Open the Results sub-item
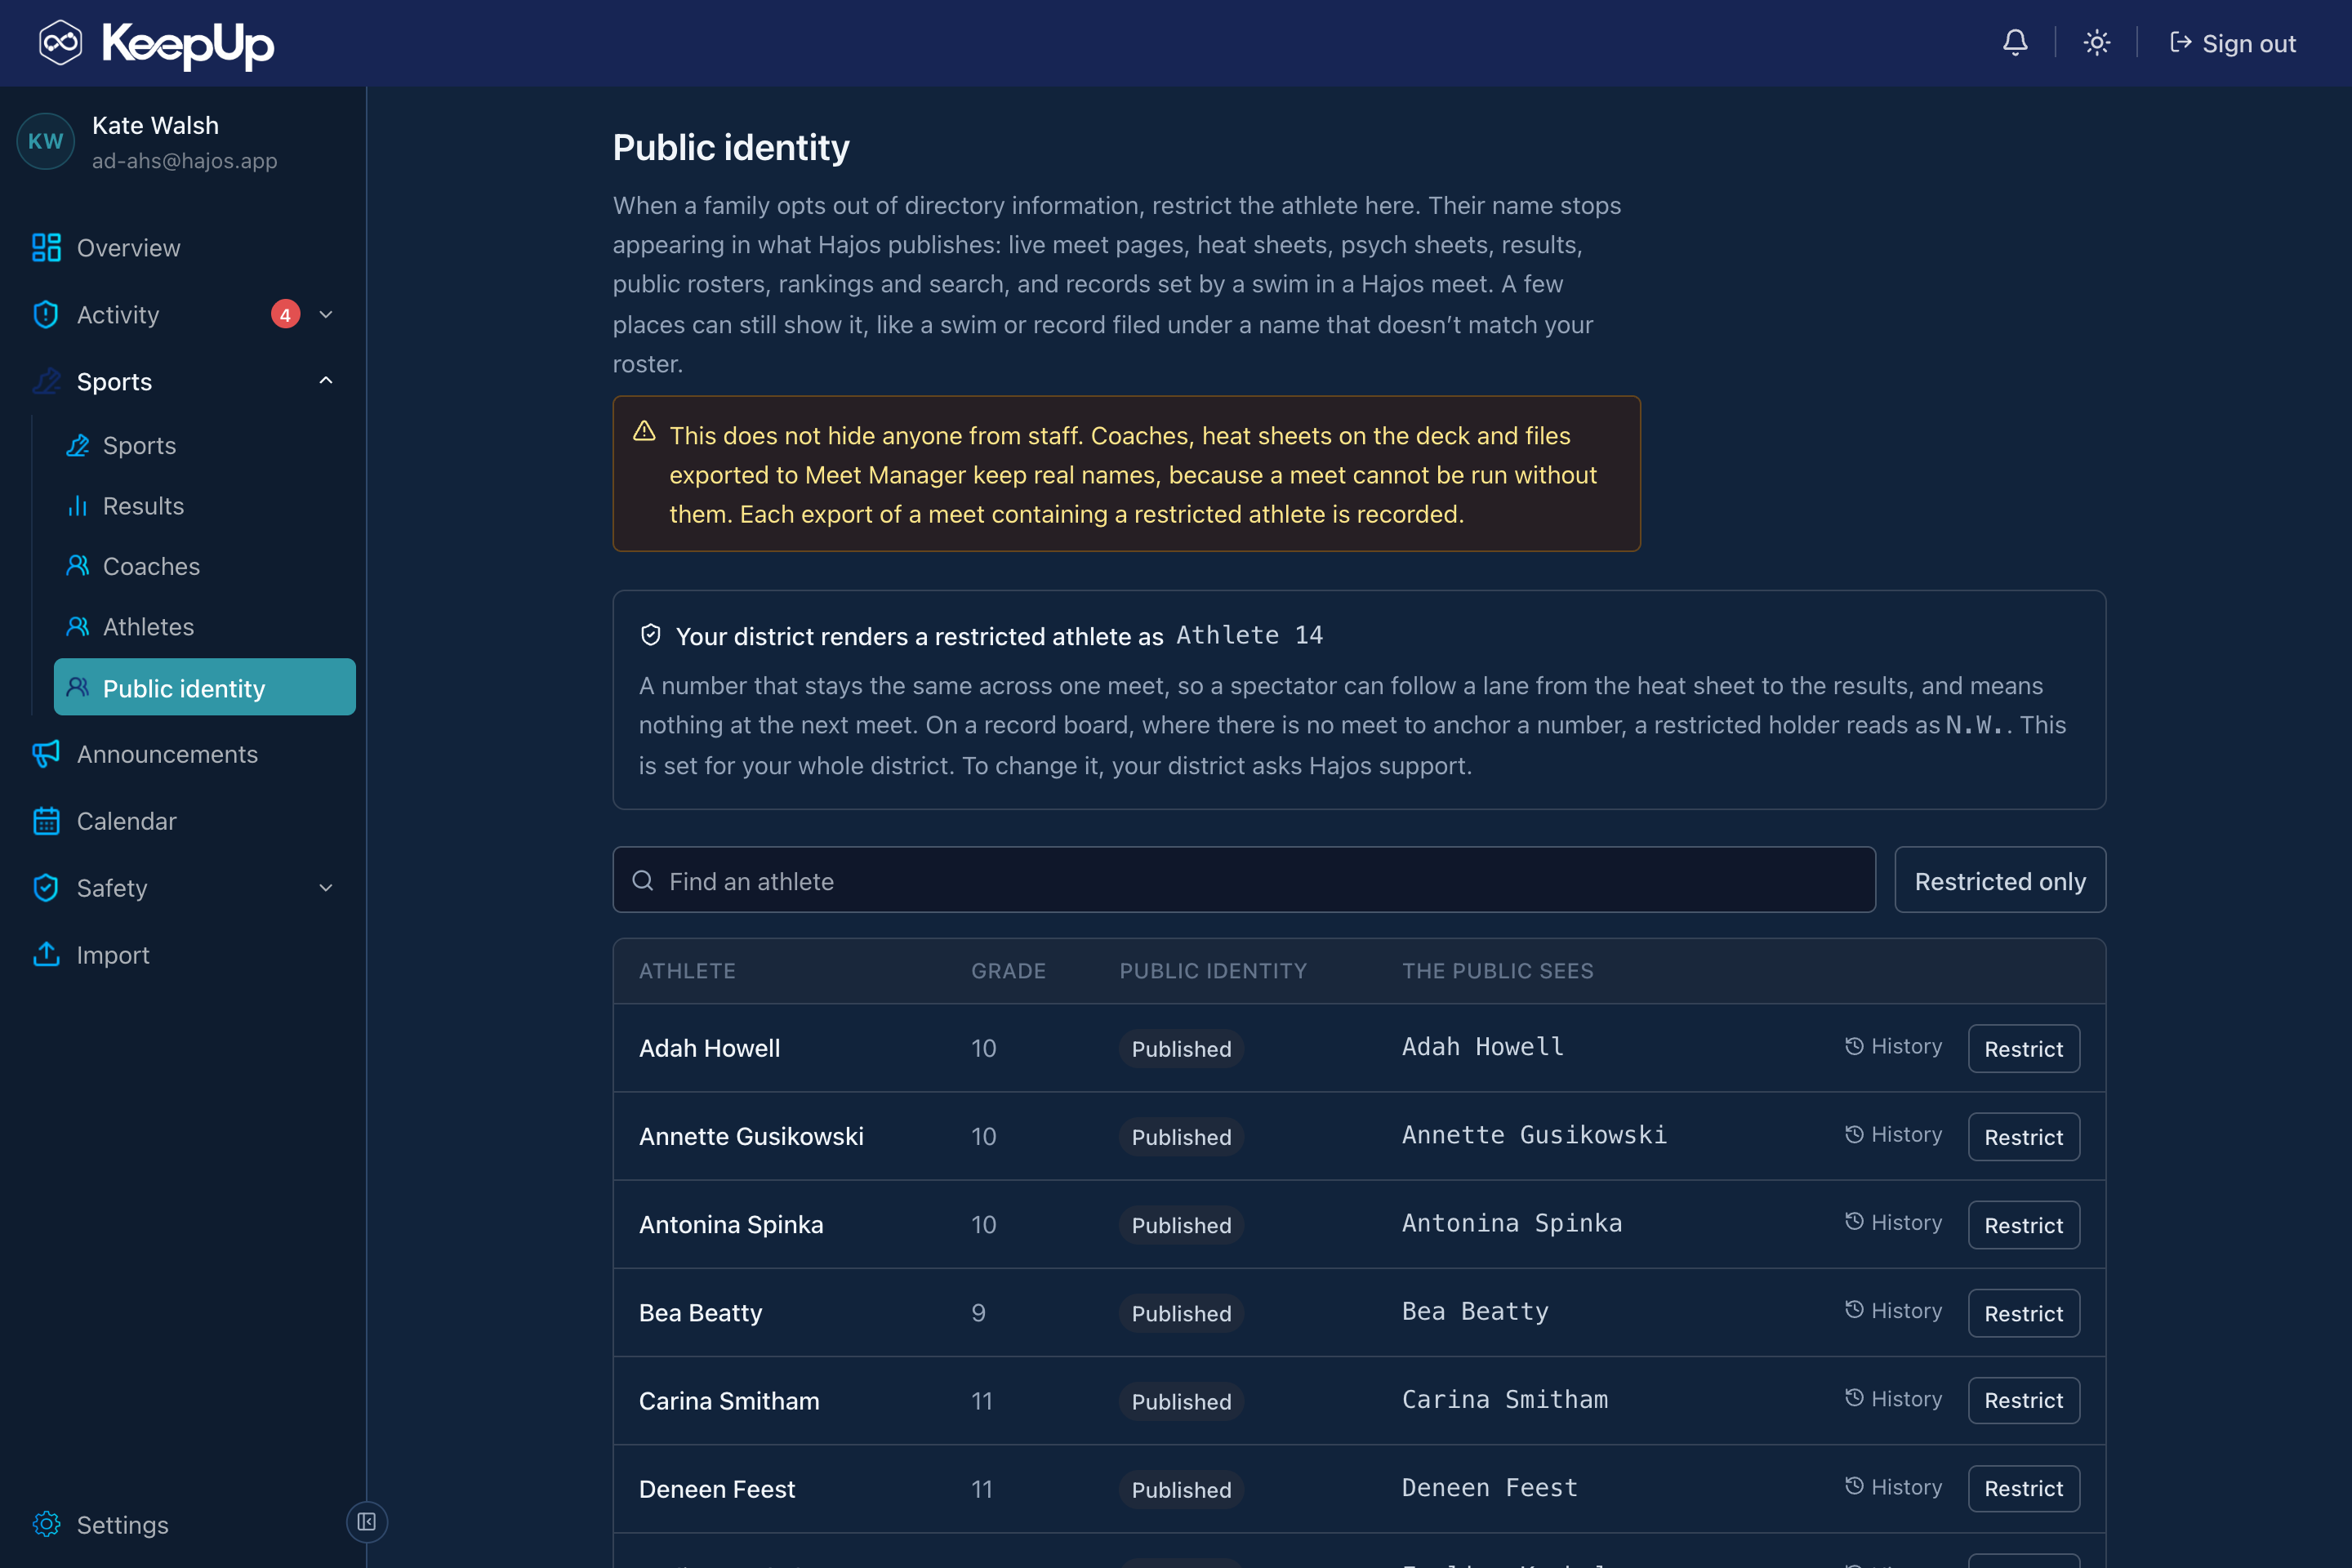Image resolution: width=2352 pixels, height=1568 pixels. click(x=204, y=506)
